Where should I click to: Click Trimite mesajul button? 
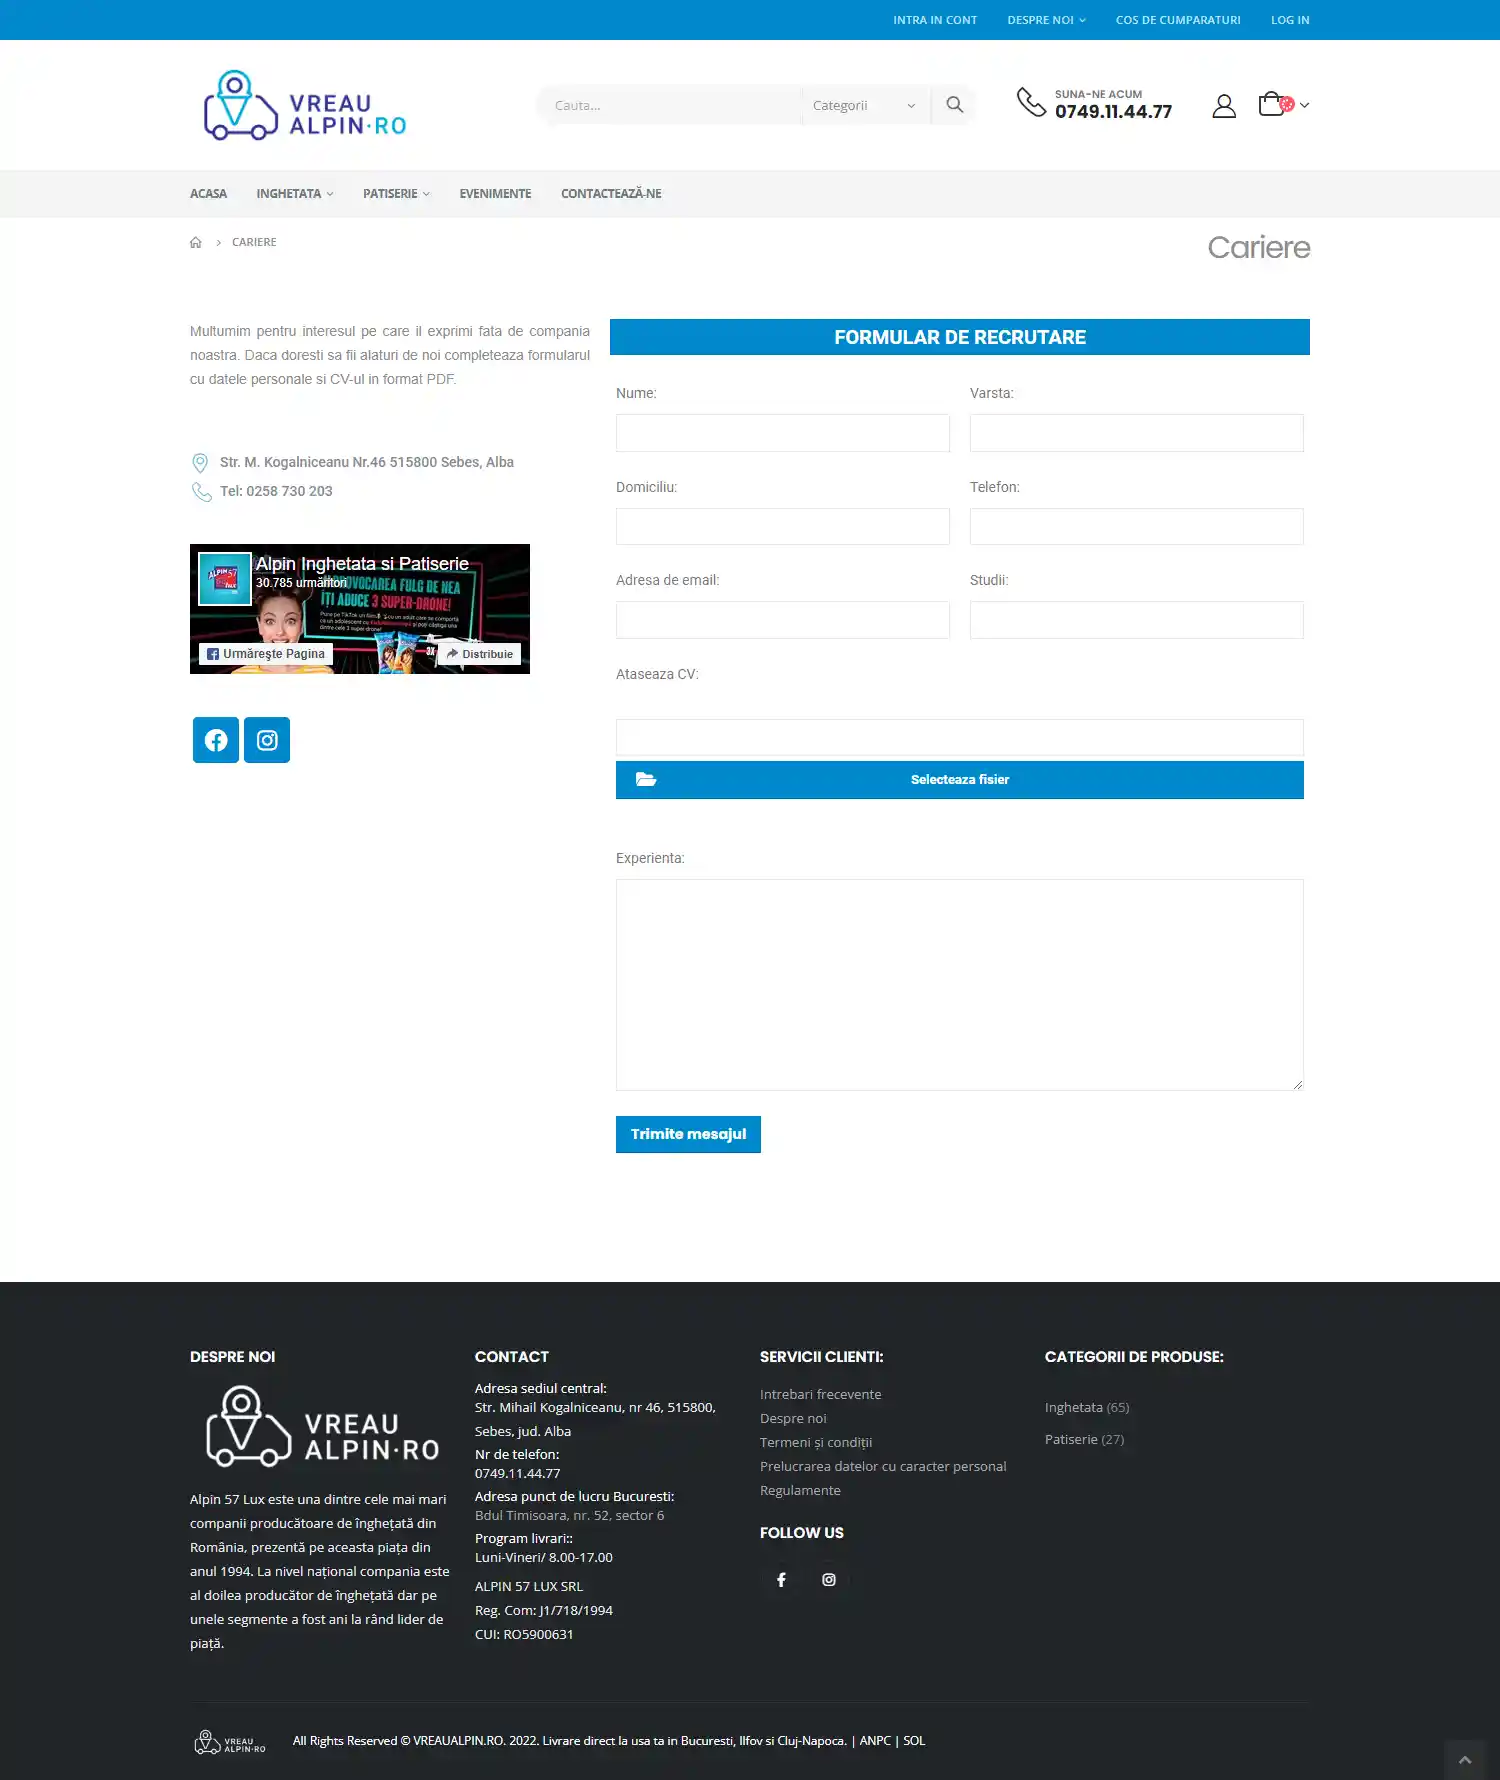tap(688, 1134)
